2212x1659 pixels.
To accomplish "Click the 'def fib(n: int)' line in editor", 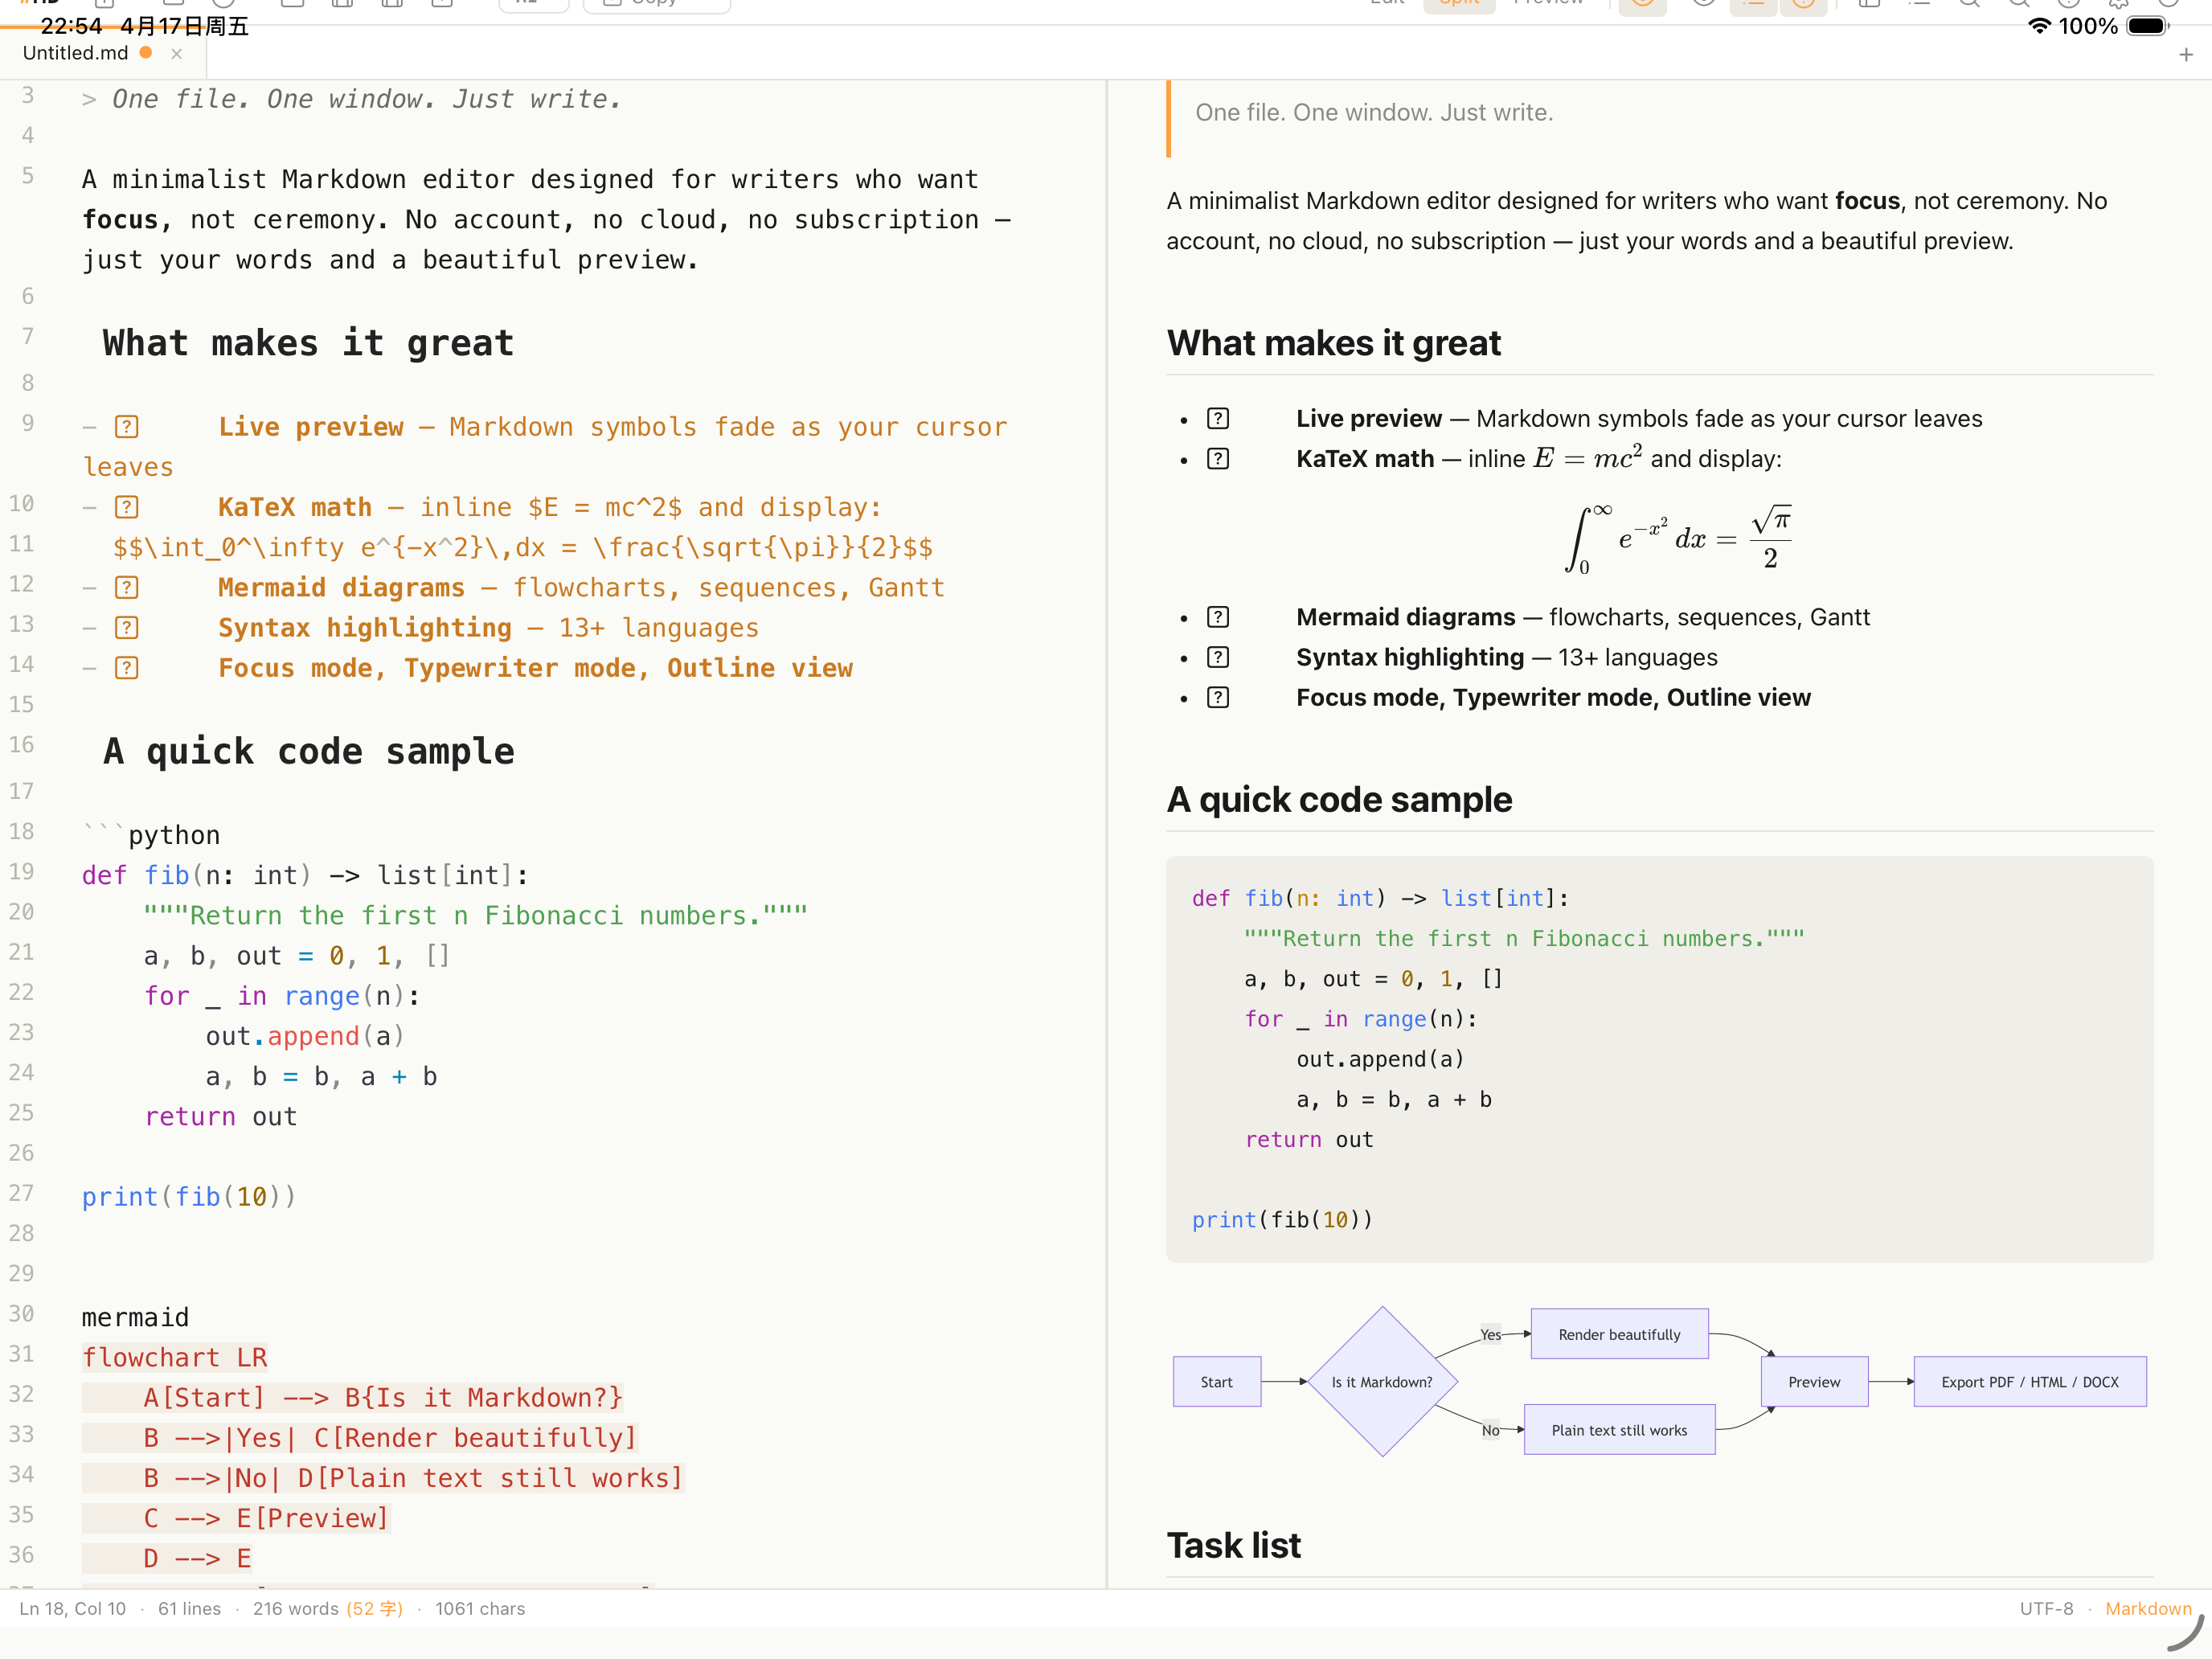I will [x=305, y=875].
